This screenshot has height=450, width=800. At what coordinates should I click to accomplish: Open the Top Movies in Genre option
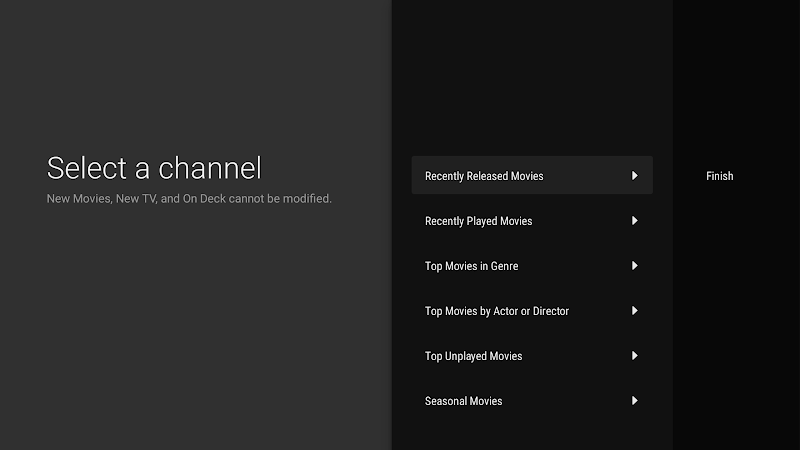coord(471,266)
